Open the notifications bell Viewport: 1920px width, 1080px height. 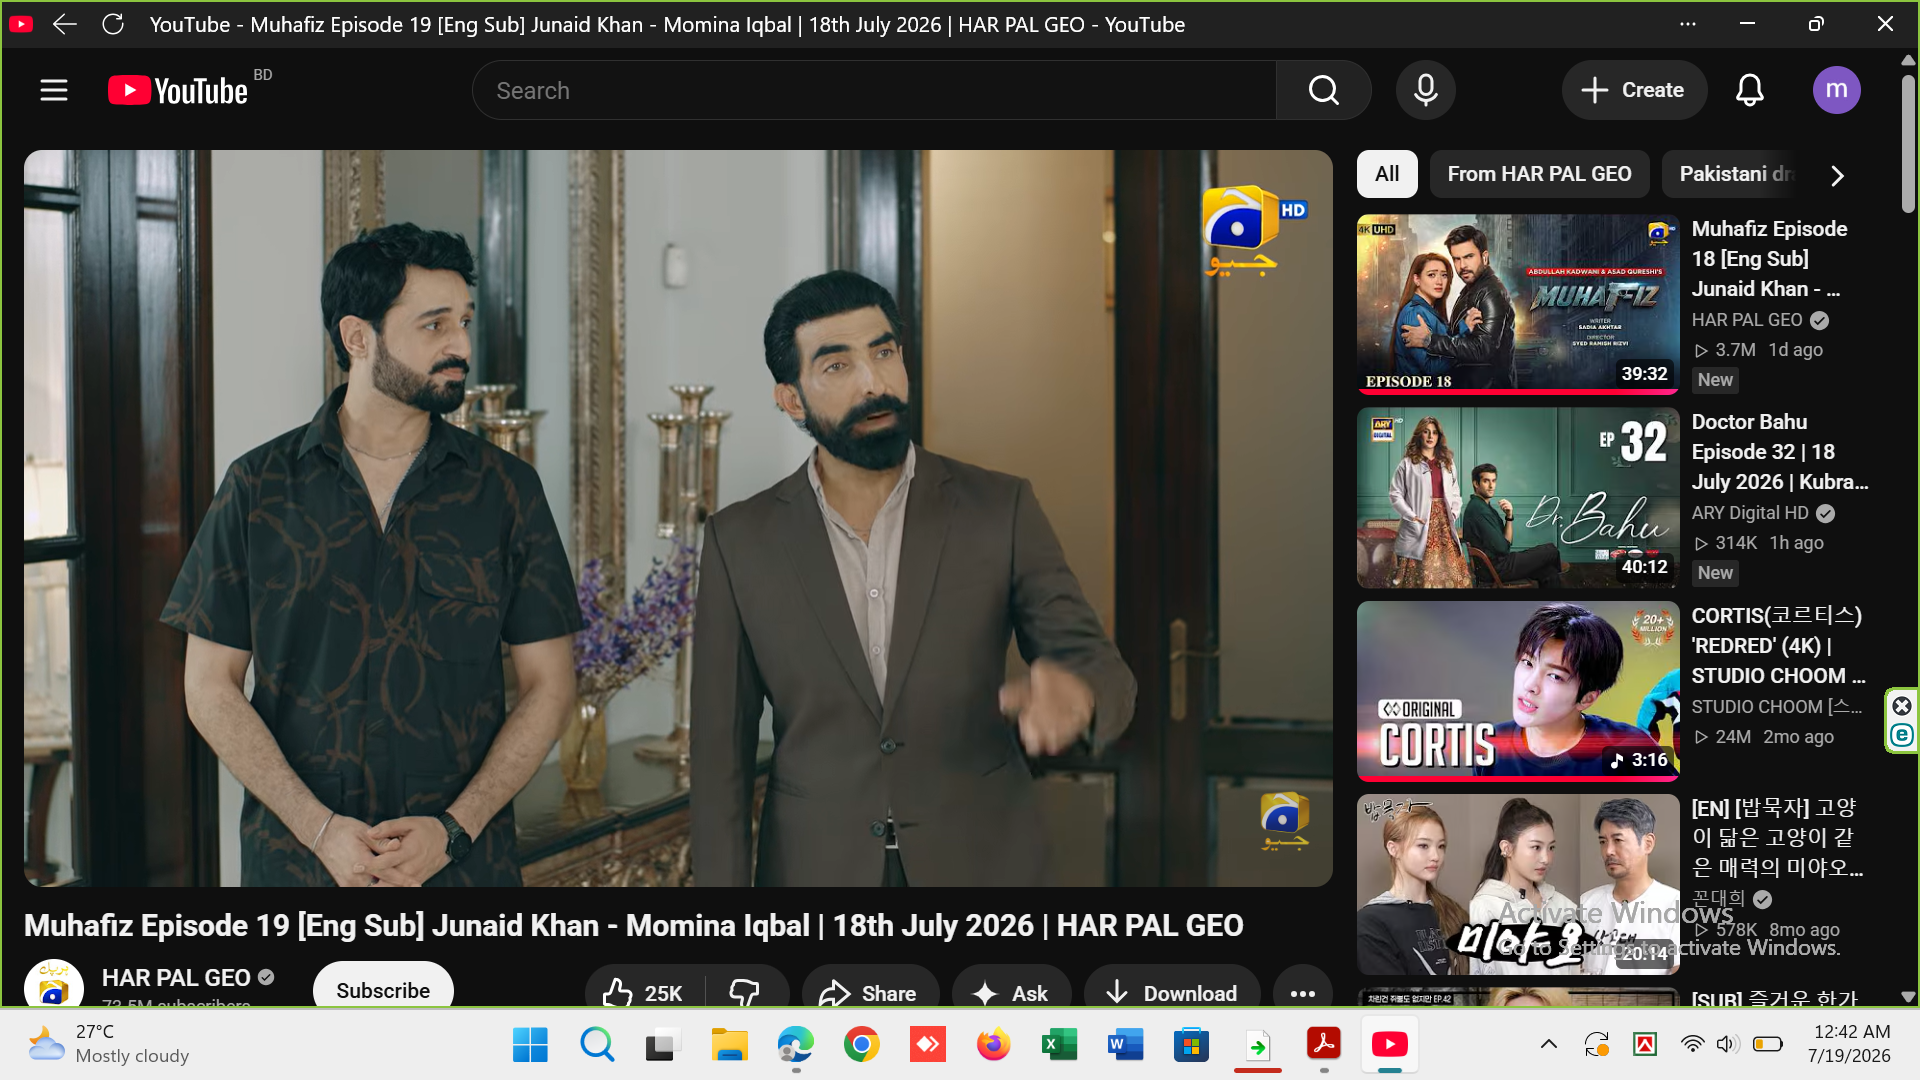click(1749, 90)
